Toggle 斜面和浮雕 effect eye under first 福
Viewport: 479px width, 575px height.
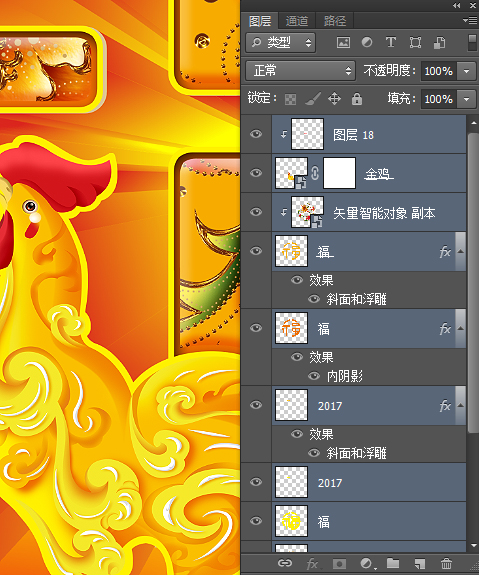[x=314, y=299]
